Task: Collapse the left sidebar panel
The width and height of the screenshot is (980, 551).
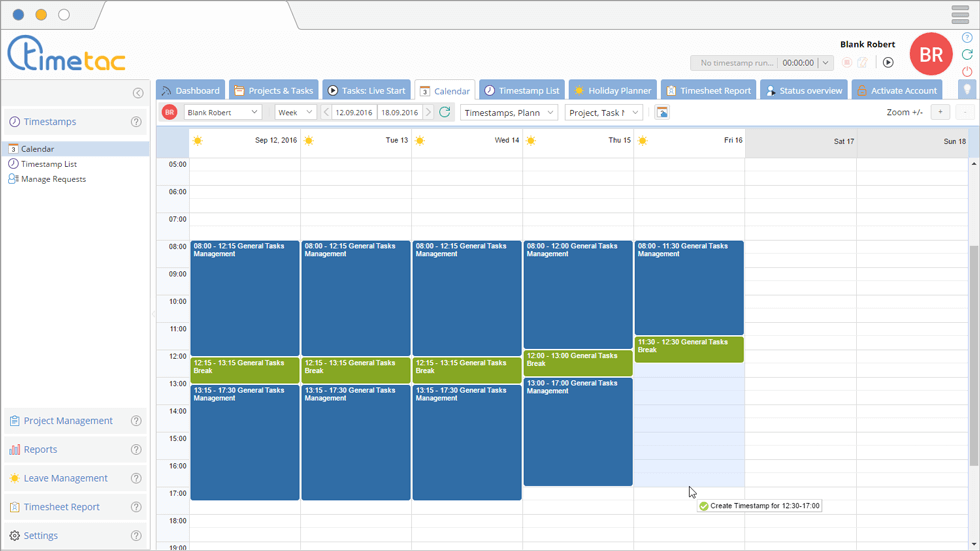Action: click(x=138, y=93)
